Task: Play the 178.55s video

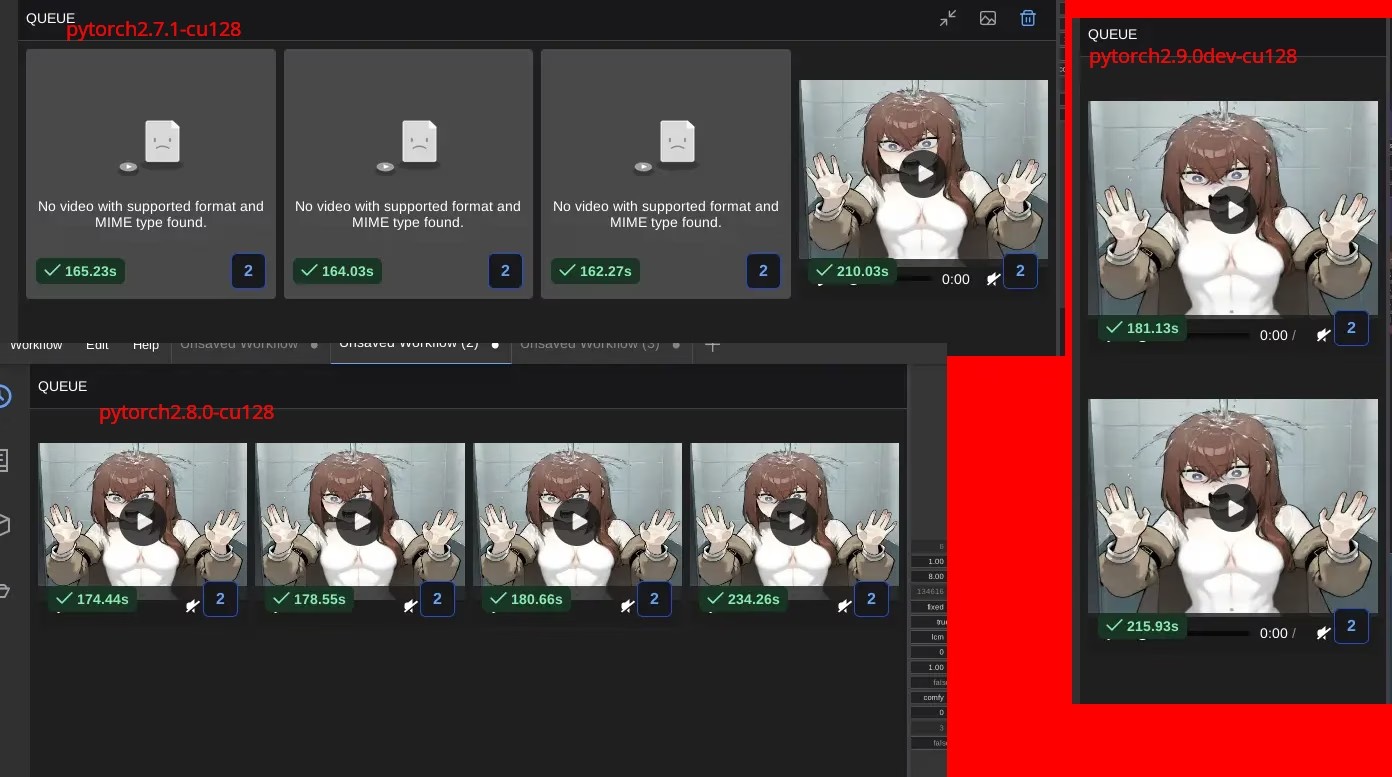Action: point(361,521)
